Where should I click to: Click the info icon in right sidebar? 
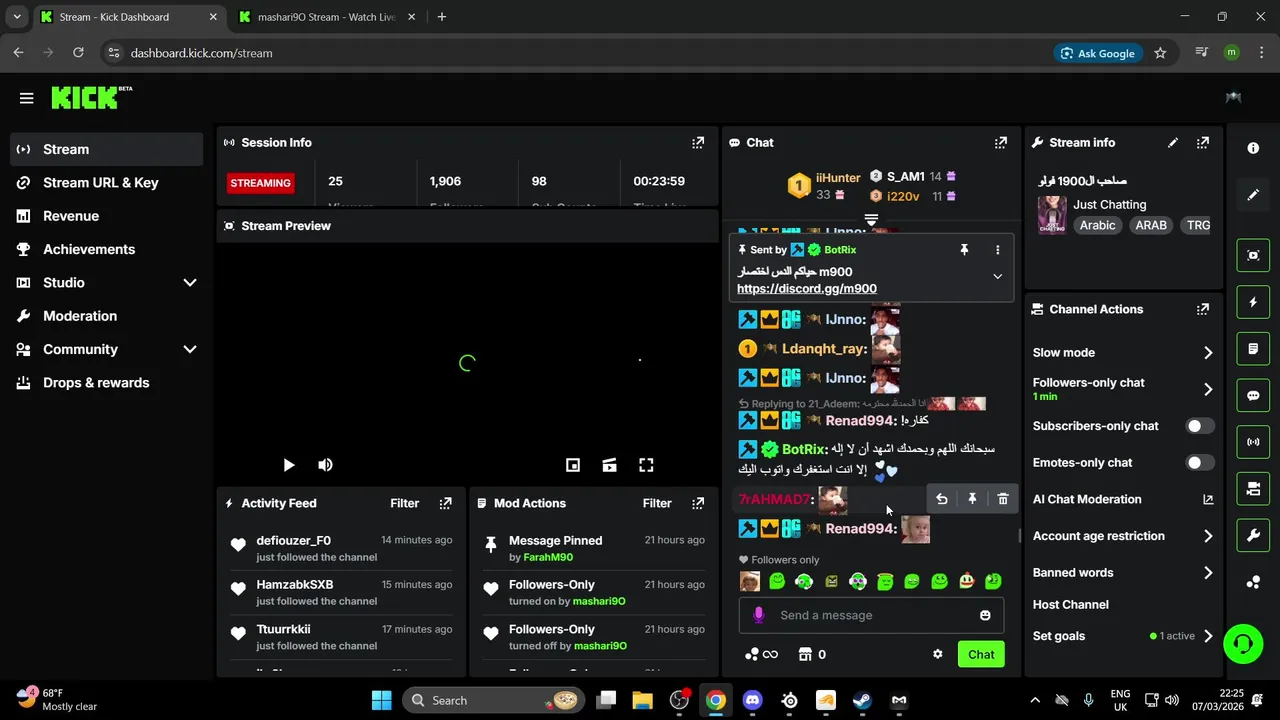(x=1253, y=148)
